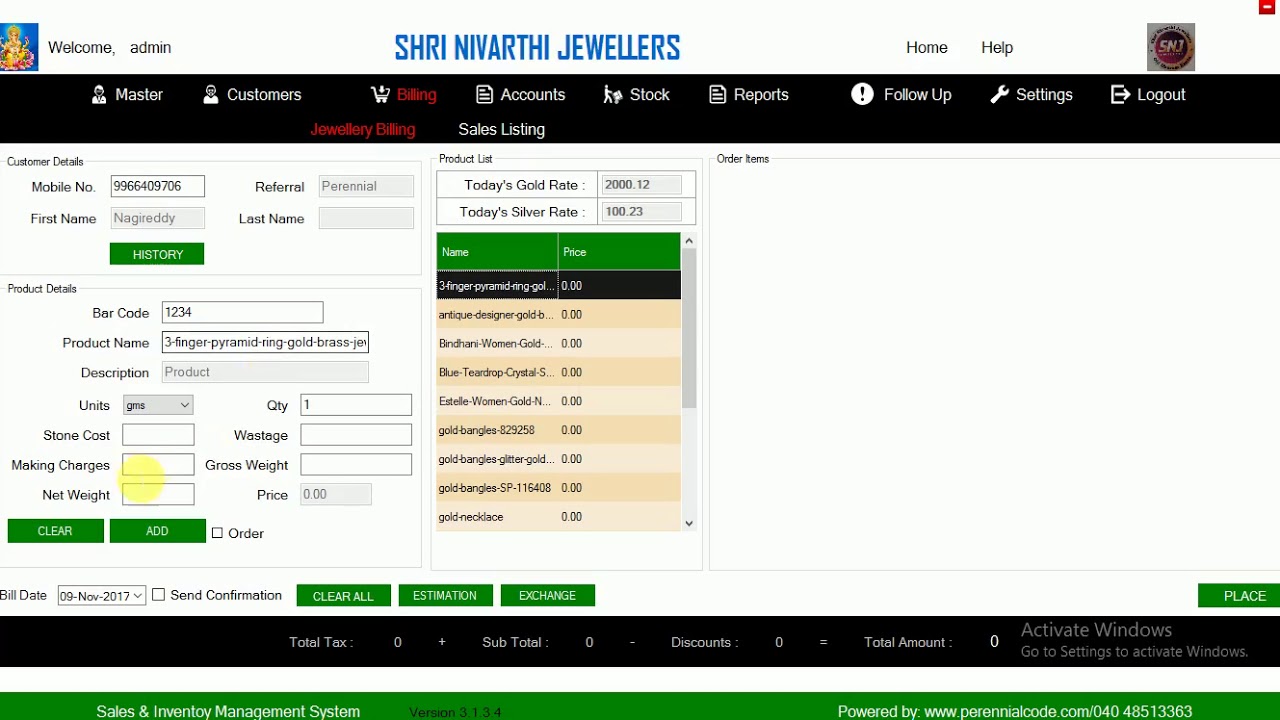Click the SNJ logo at top right
Image resolution: width=1280 pixels, height=720 pixels.
pyautogui.click(x=1171, y=47)
